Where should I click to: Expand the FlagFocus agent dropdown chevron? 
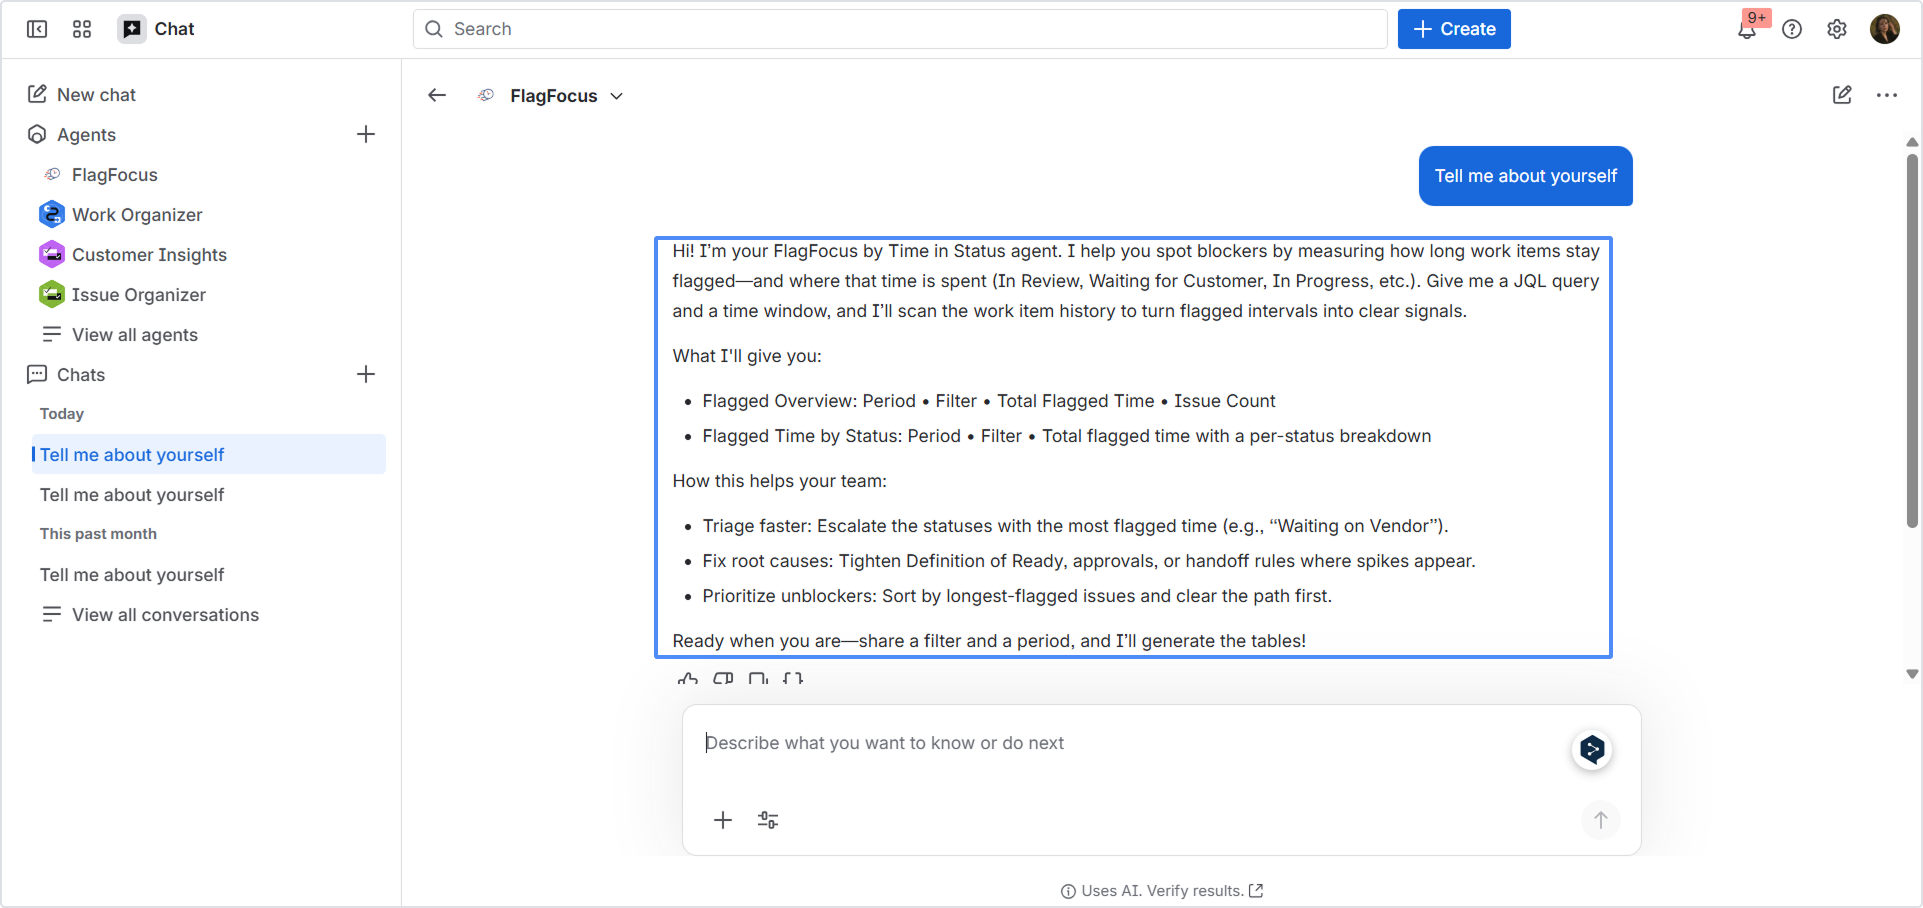(617, 96)
